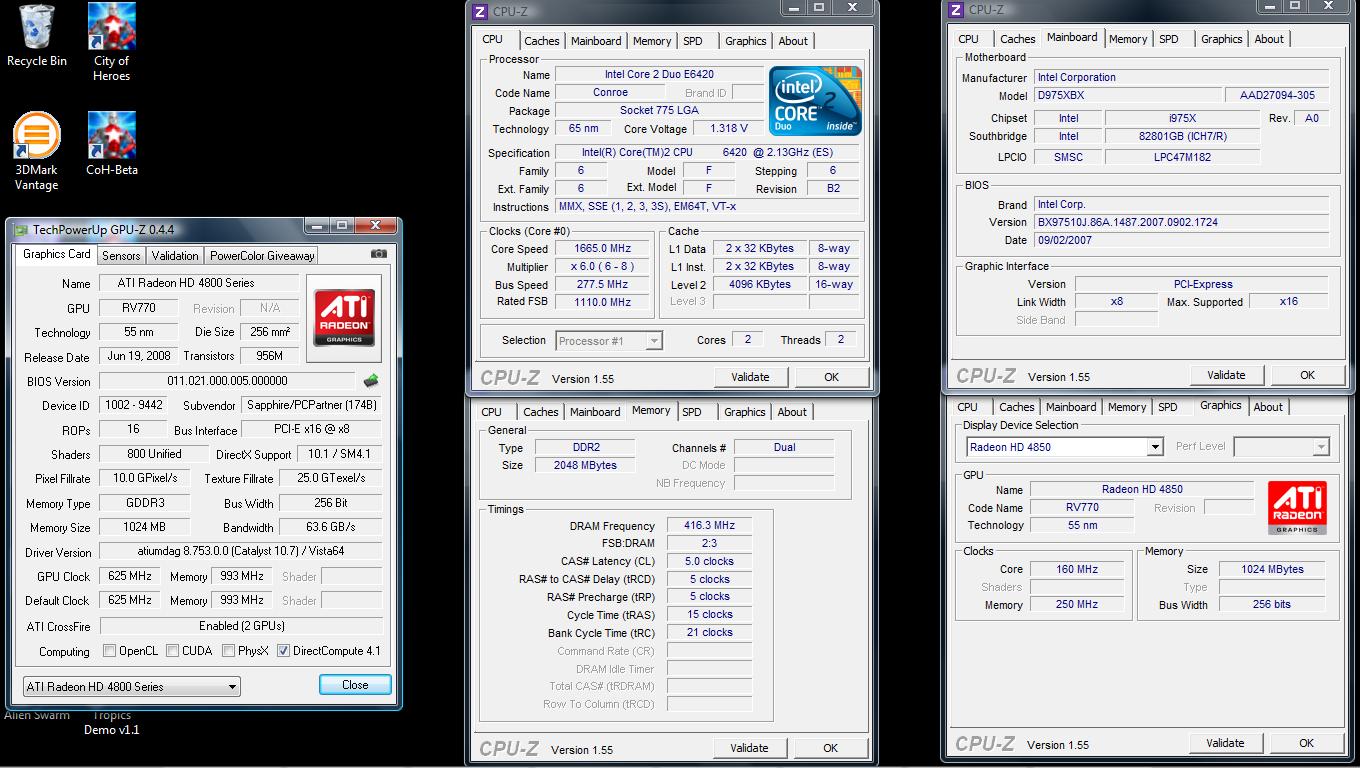Click Validate in Mainboard window

[x=1226, y=375]
